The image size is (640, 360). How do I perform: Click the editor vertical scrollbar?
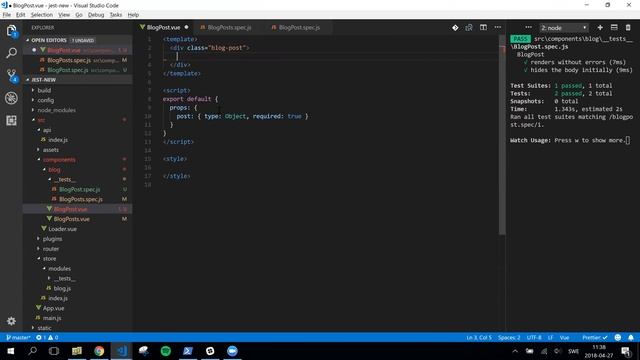point(502,135)
